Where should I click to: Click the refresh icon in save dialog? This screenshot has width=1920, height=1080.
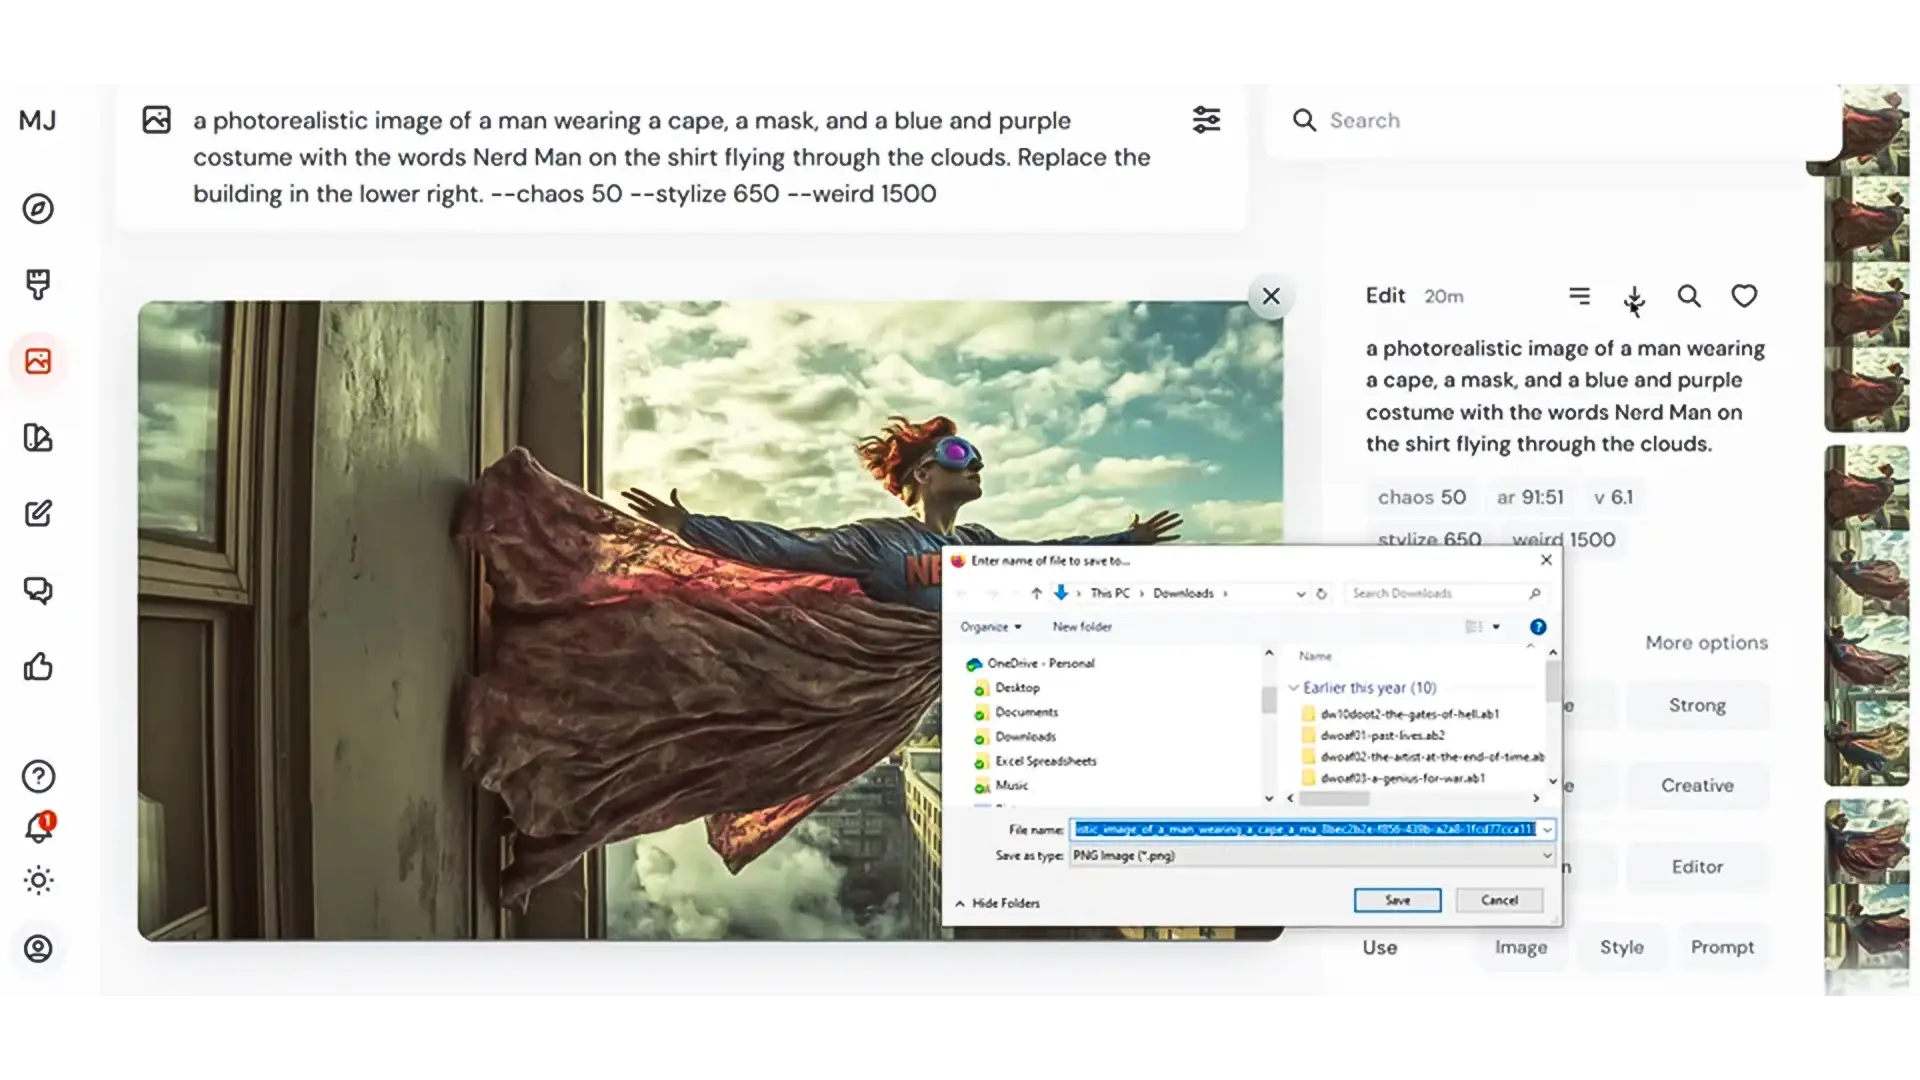tap(1321, 593)
